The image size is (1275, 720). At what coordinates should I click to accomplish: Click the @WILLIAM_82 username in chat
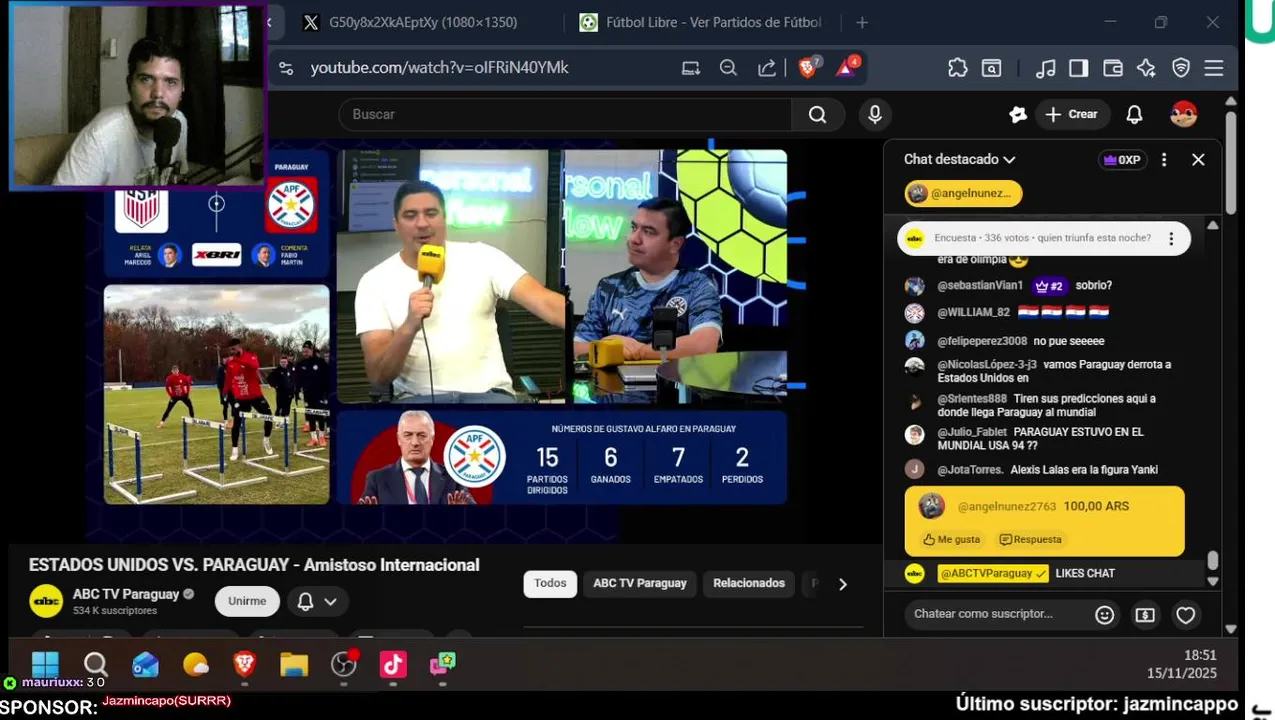coord(974,313)
